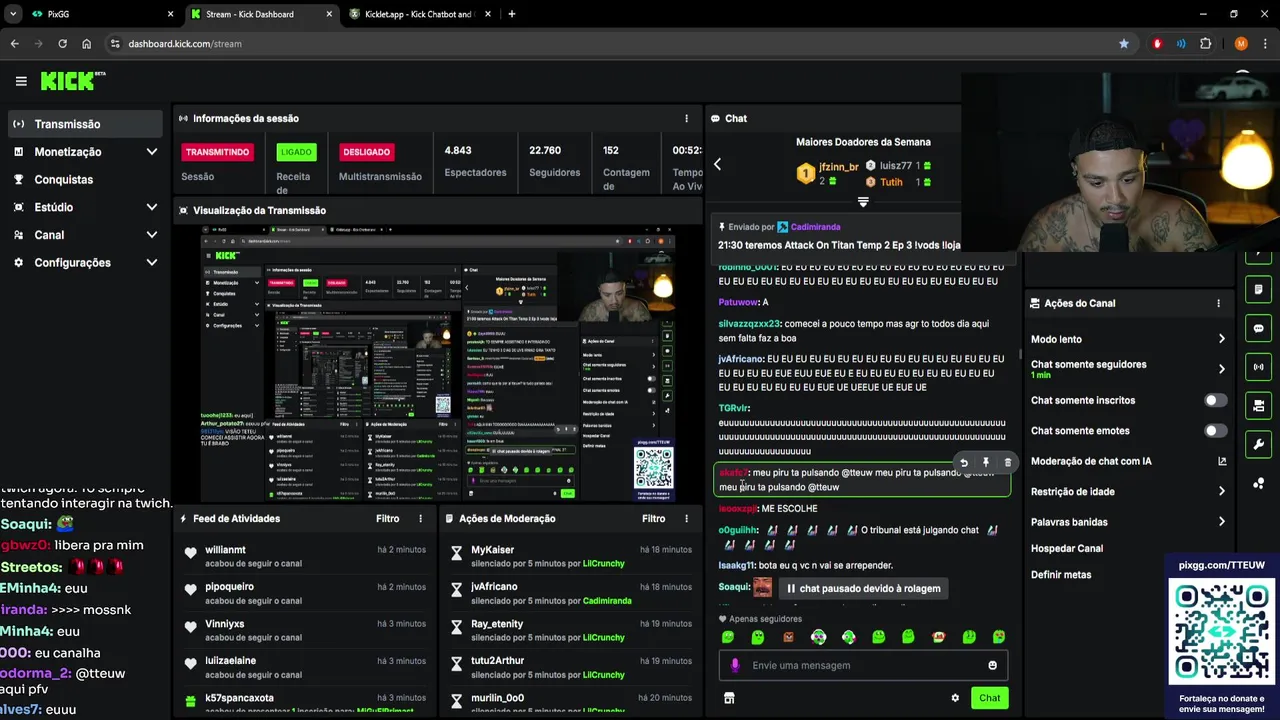Click jfzinn_br in the top donors
This screenshot has width=1280, height=720.
click(839, 167)
